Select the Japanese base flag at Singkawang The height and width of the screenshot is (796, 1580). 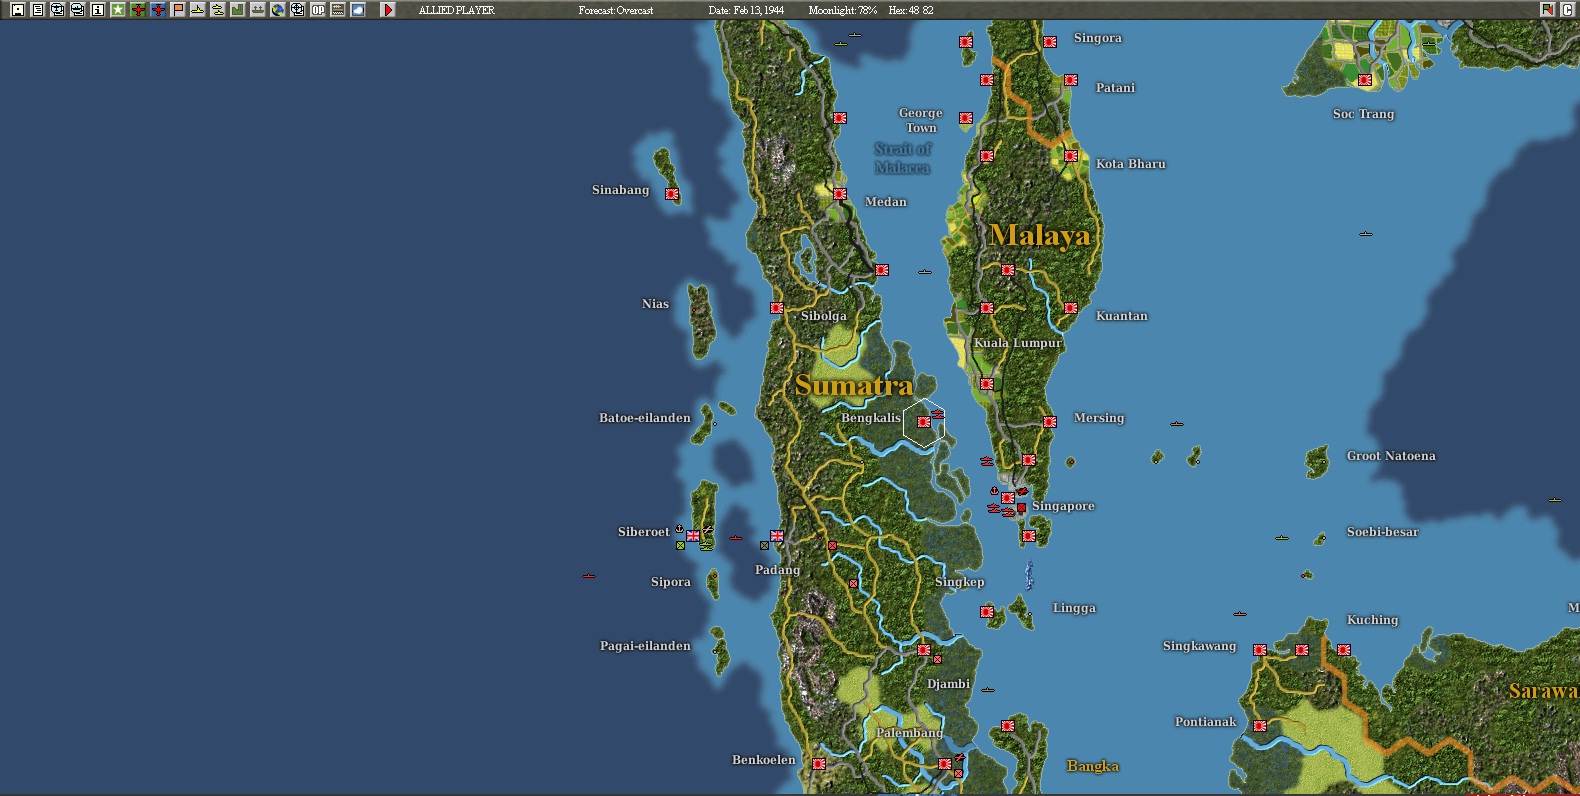pyautogui.click(x=1260, y=650)
